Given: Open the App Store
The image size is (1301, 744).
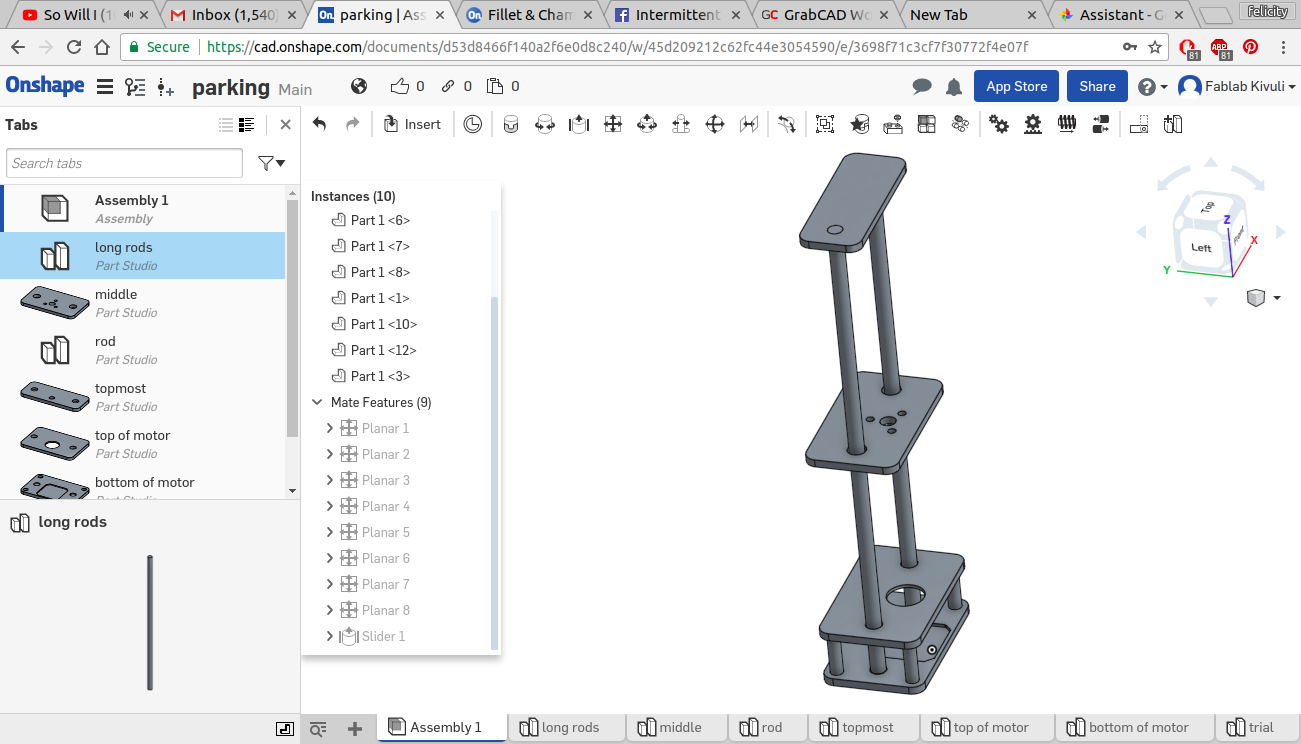Looking at the screenshot, I should [x=1016, y=86].
